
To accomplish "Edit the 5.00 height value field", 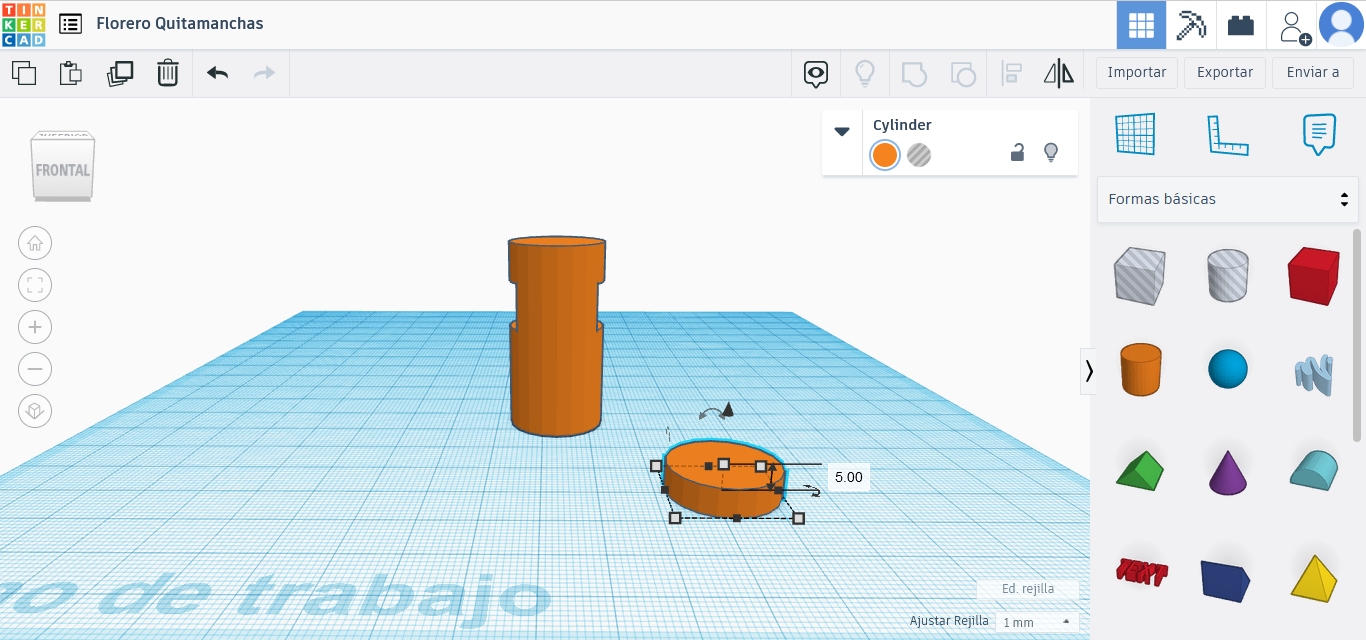I will [x=848, y=478].
